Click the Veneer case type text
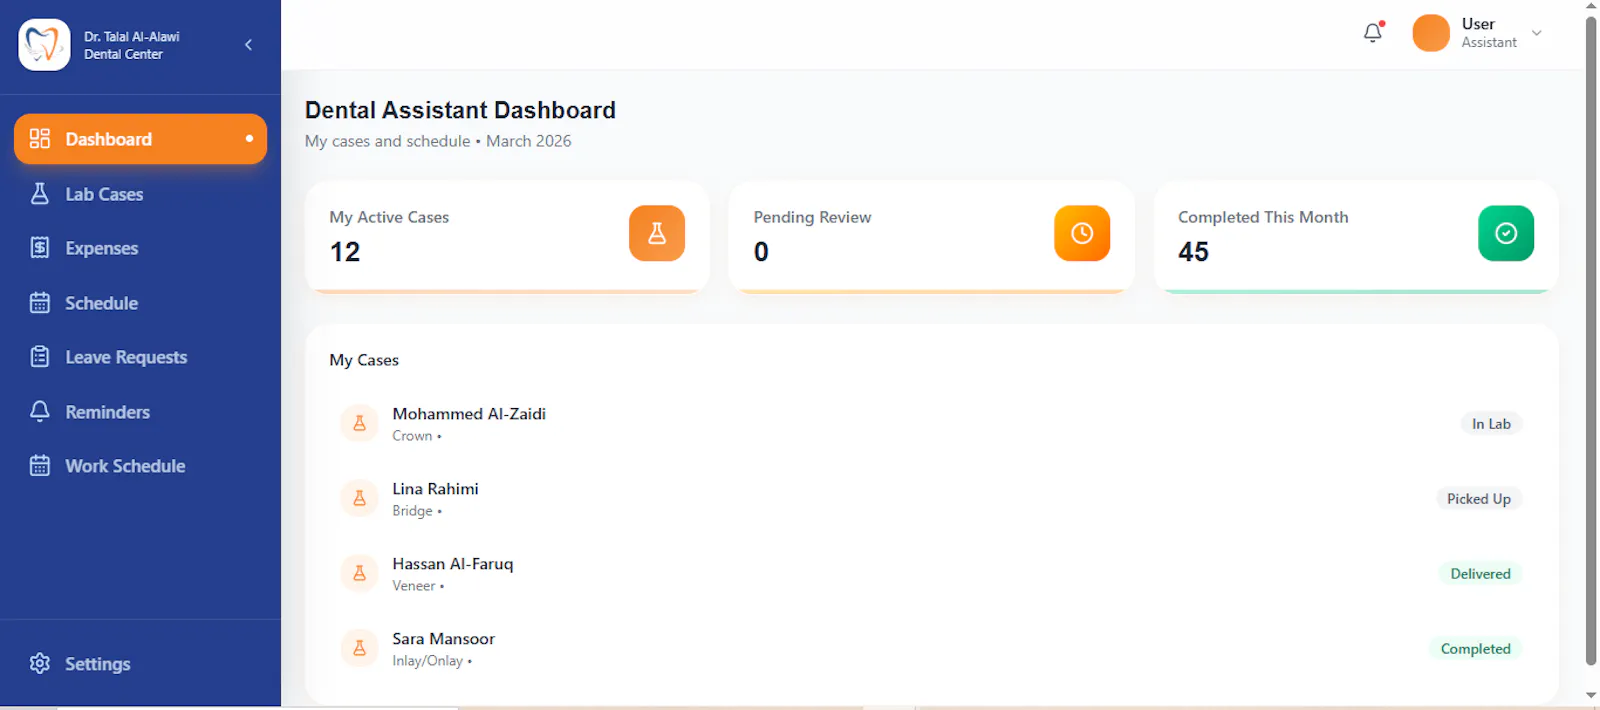1600x710 pixels. pyautogui.click(x=413, y=586)
